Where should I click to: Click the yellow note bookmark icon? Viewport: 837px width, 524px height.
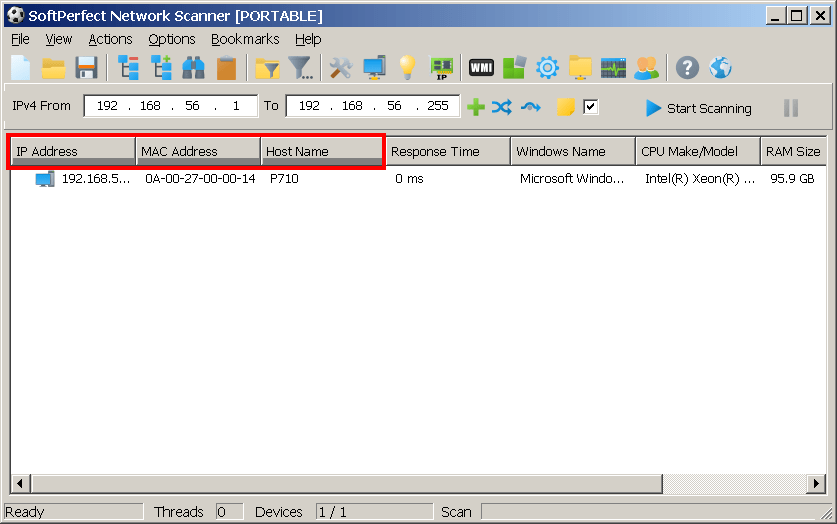click(x=565, y=107)
